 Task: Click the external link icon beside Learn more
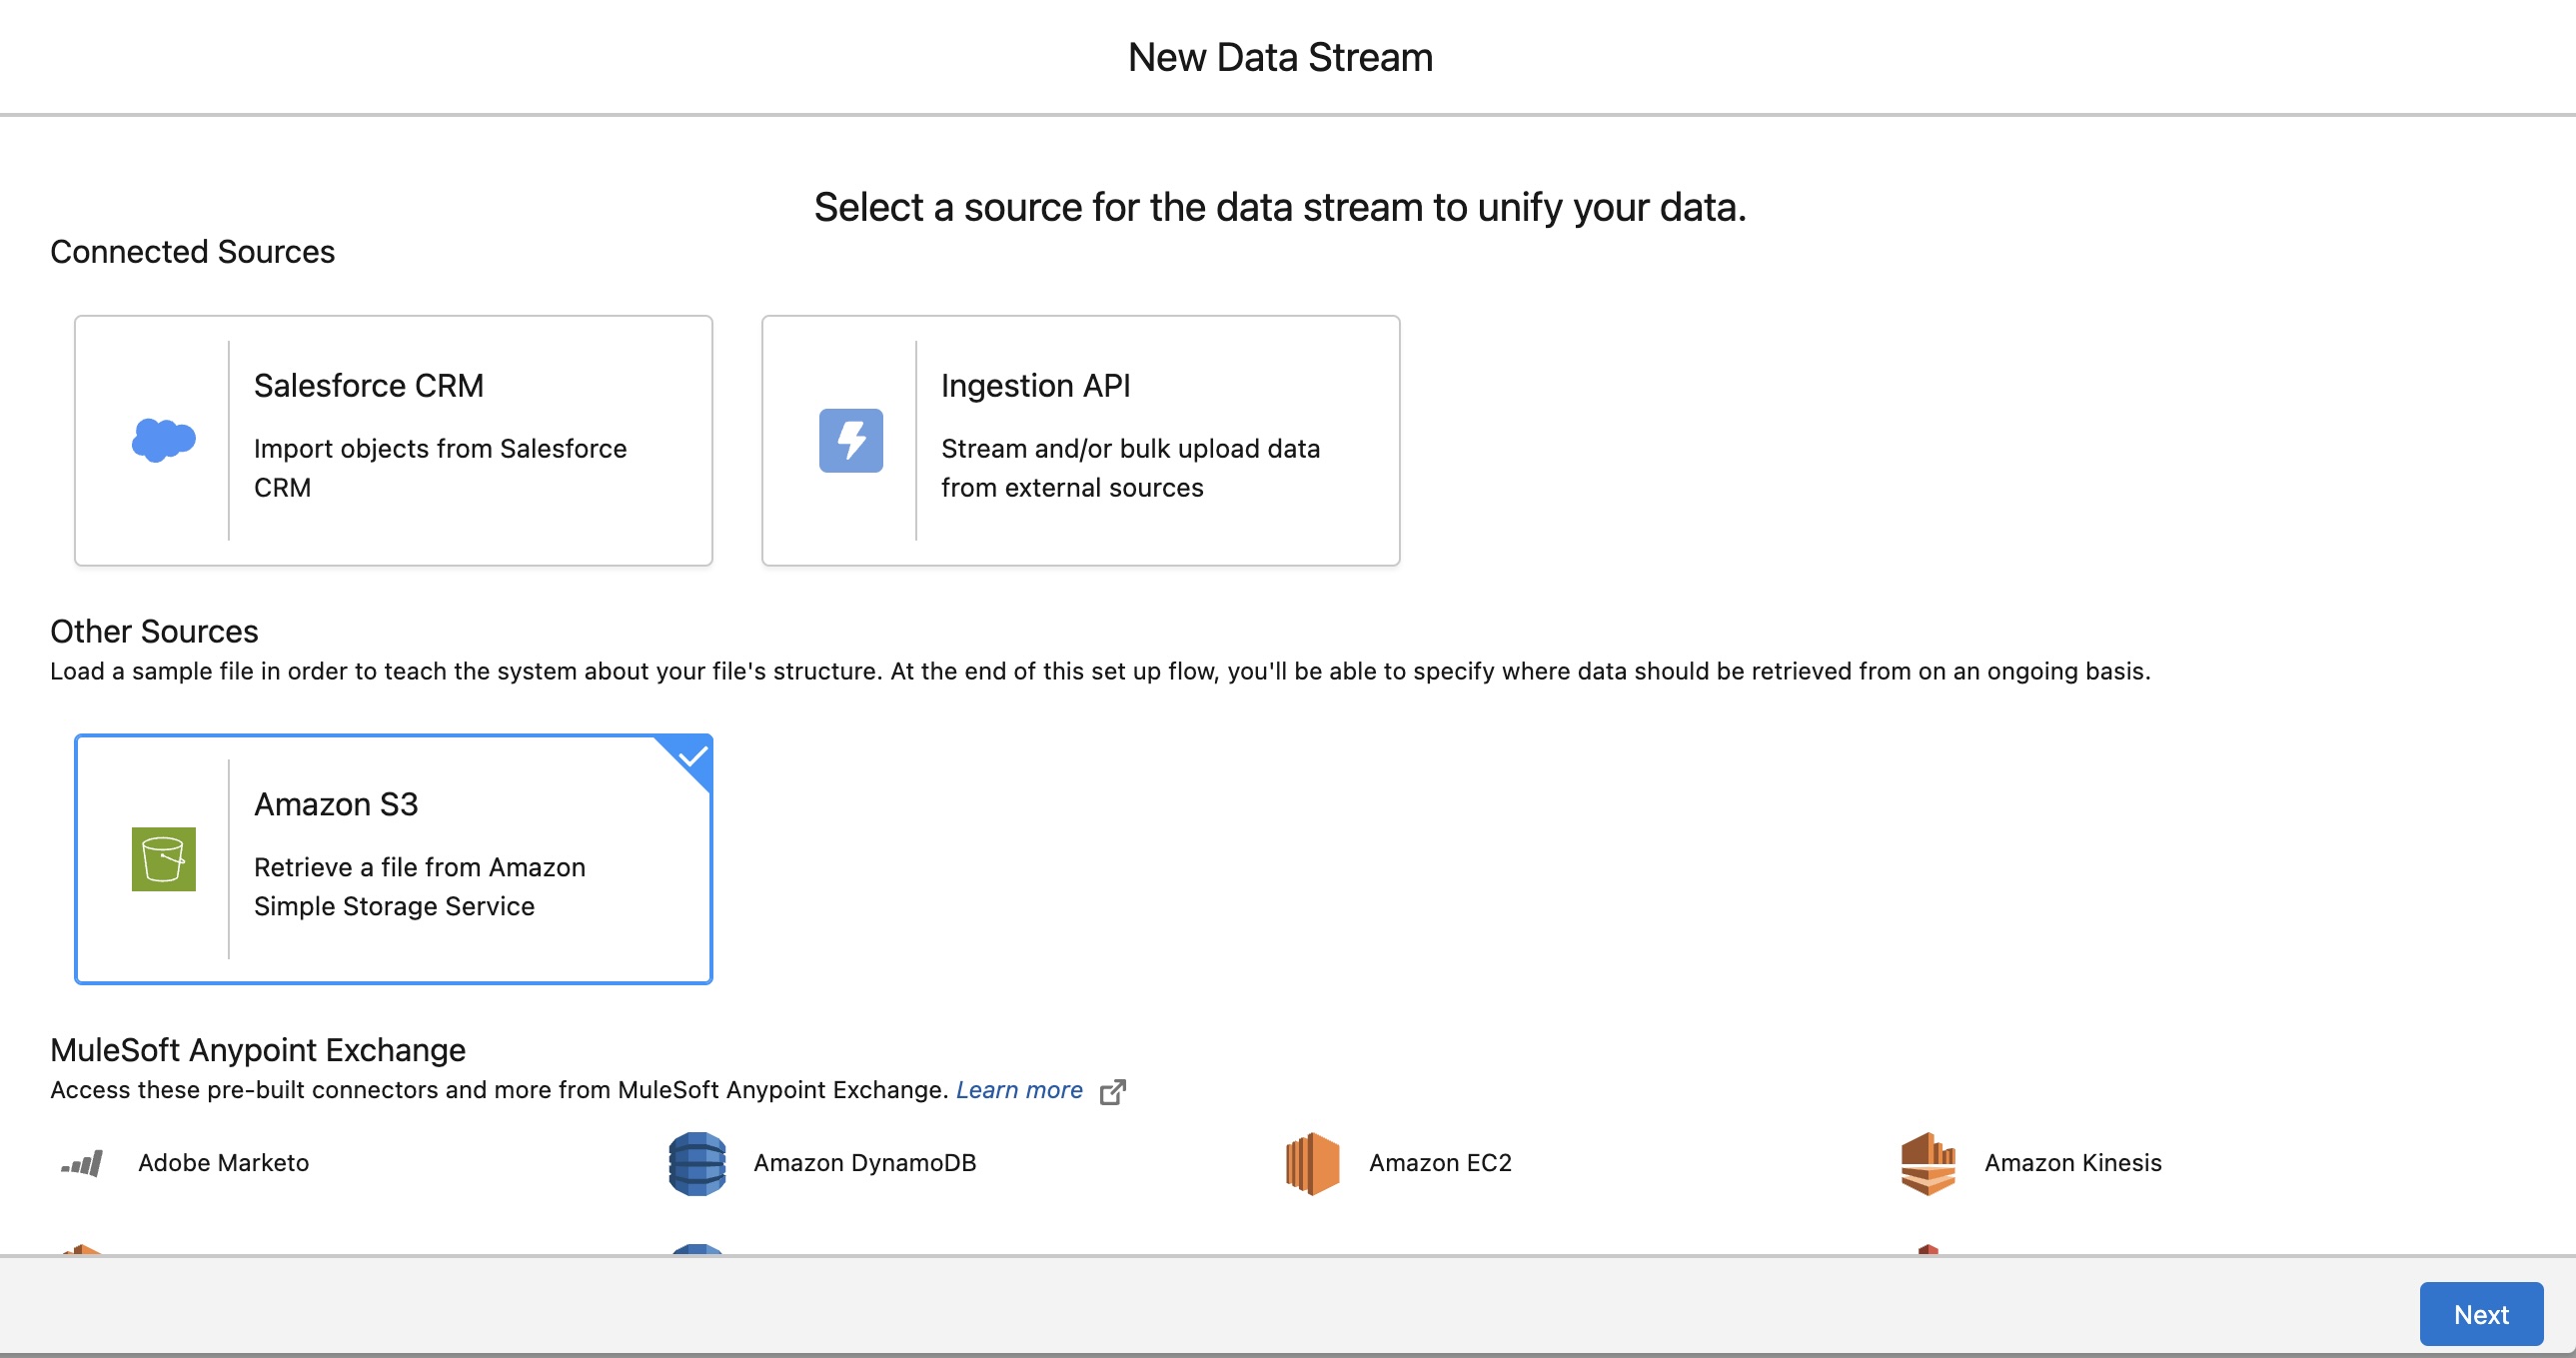1113,1091
